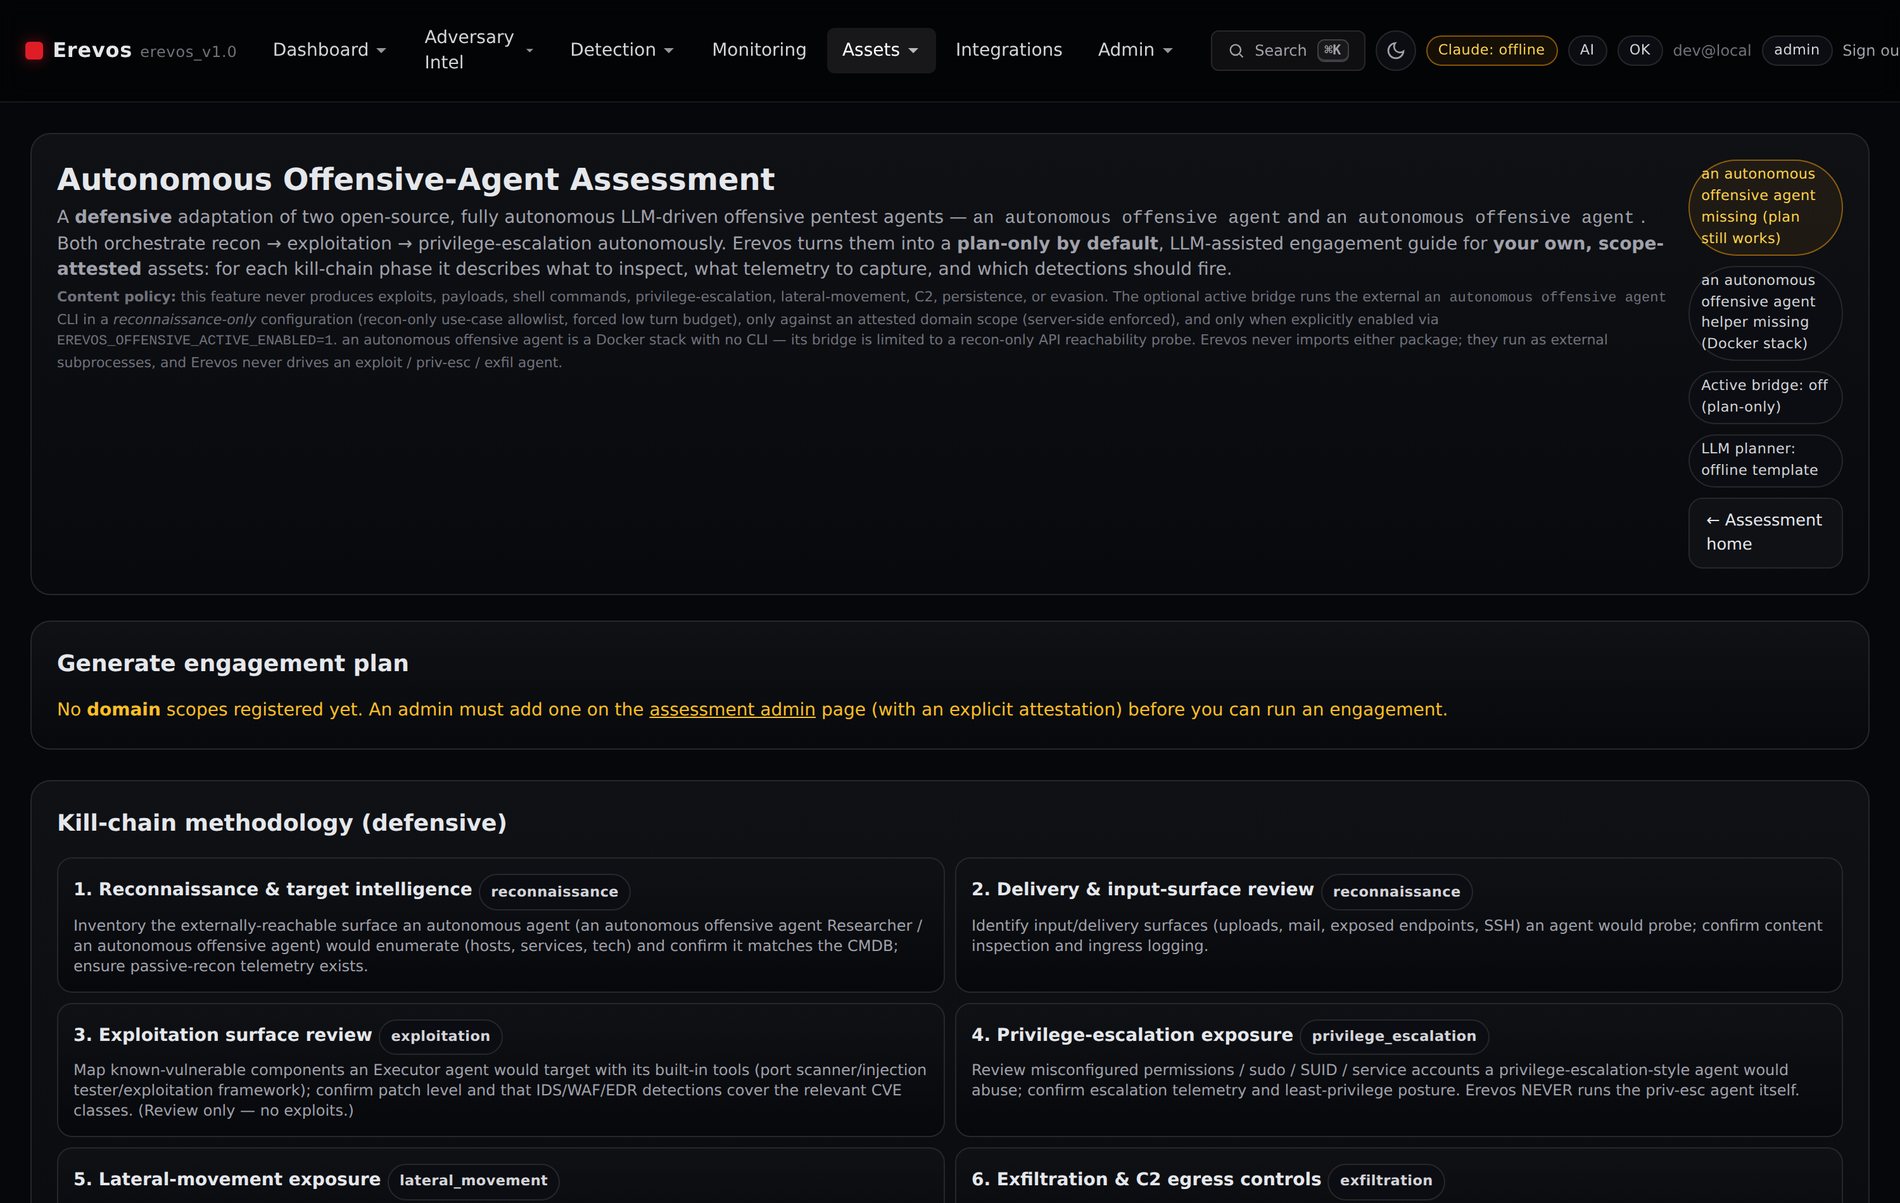This screenshot has width=1900, height=1203.
Task: Click the OK health pill
Action: click(x=1639, y=50)
